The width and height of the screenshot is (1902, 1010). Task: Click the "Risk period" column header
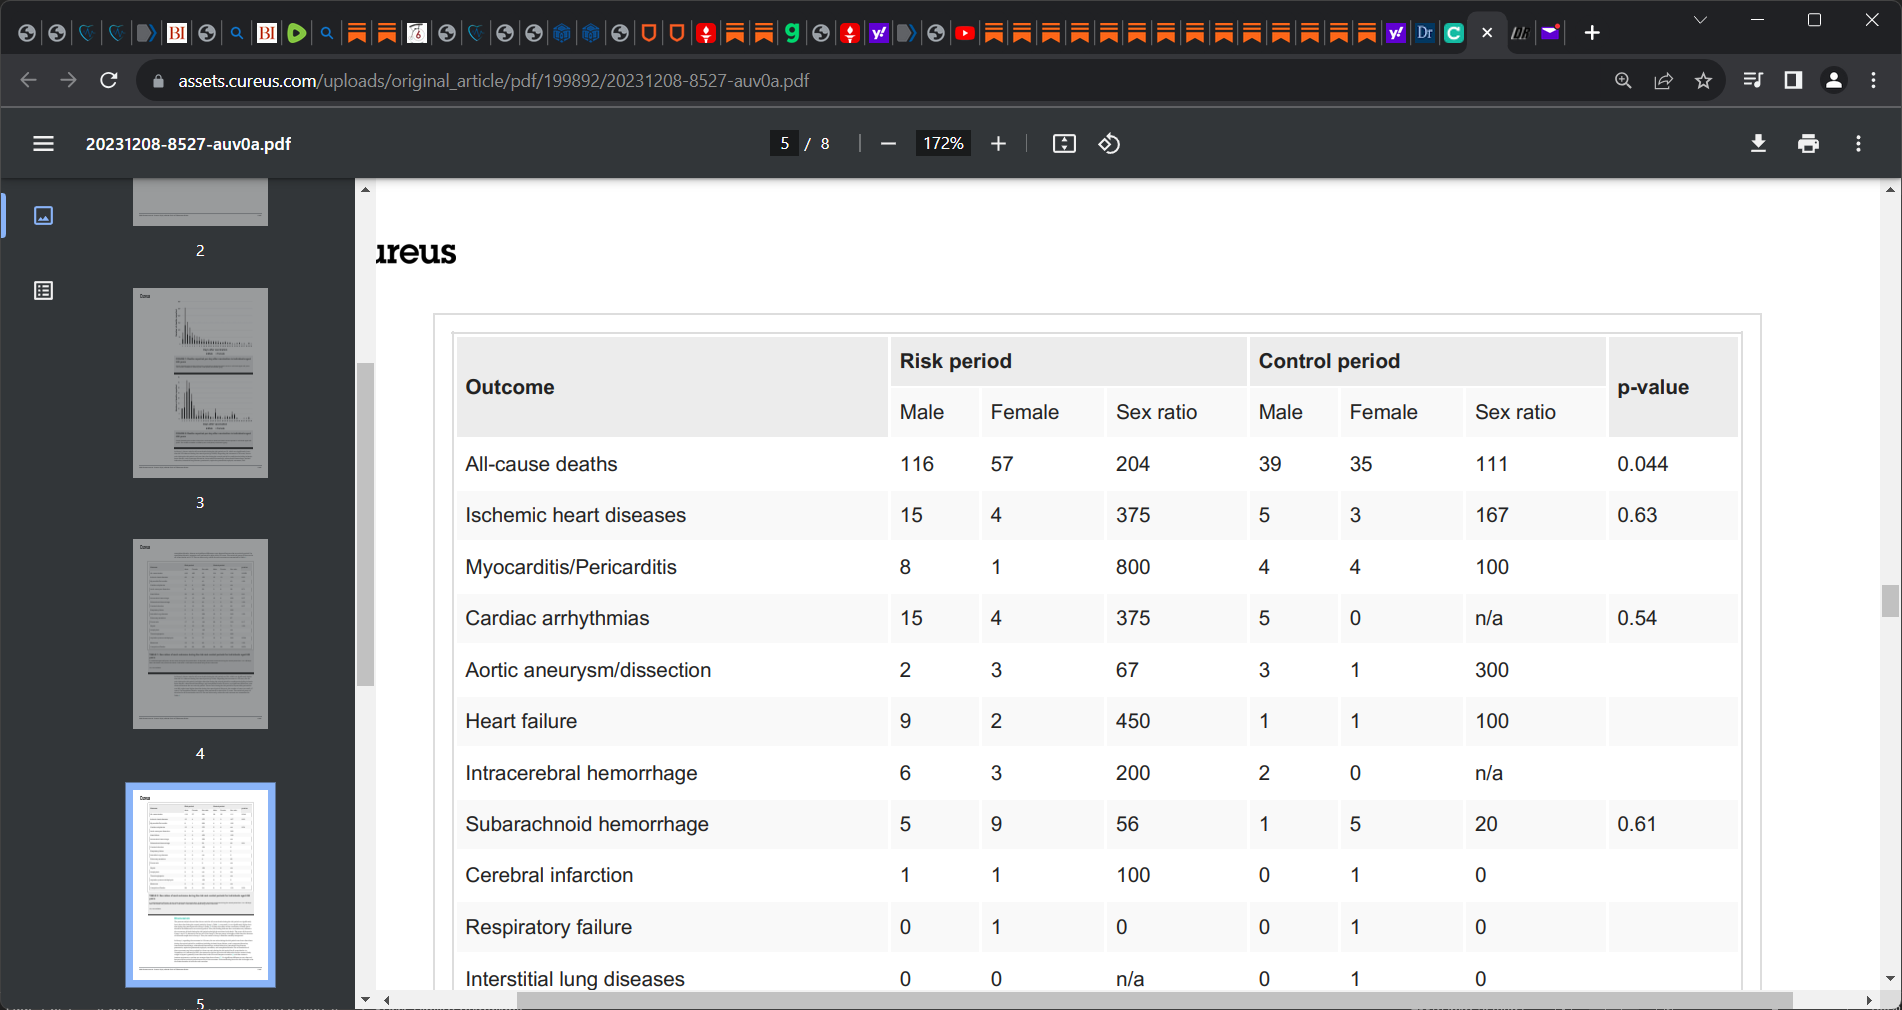[x=956, y=361]
